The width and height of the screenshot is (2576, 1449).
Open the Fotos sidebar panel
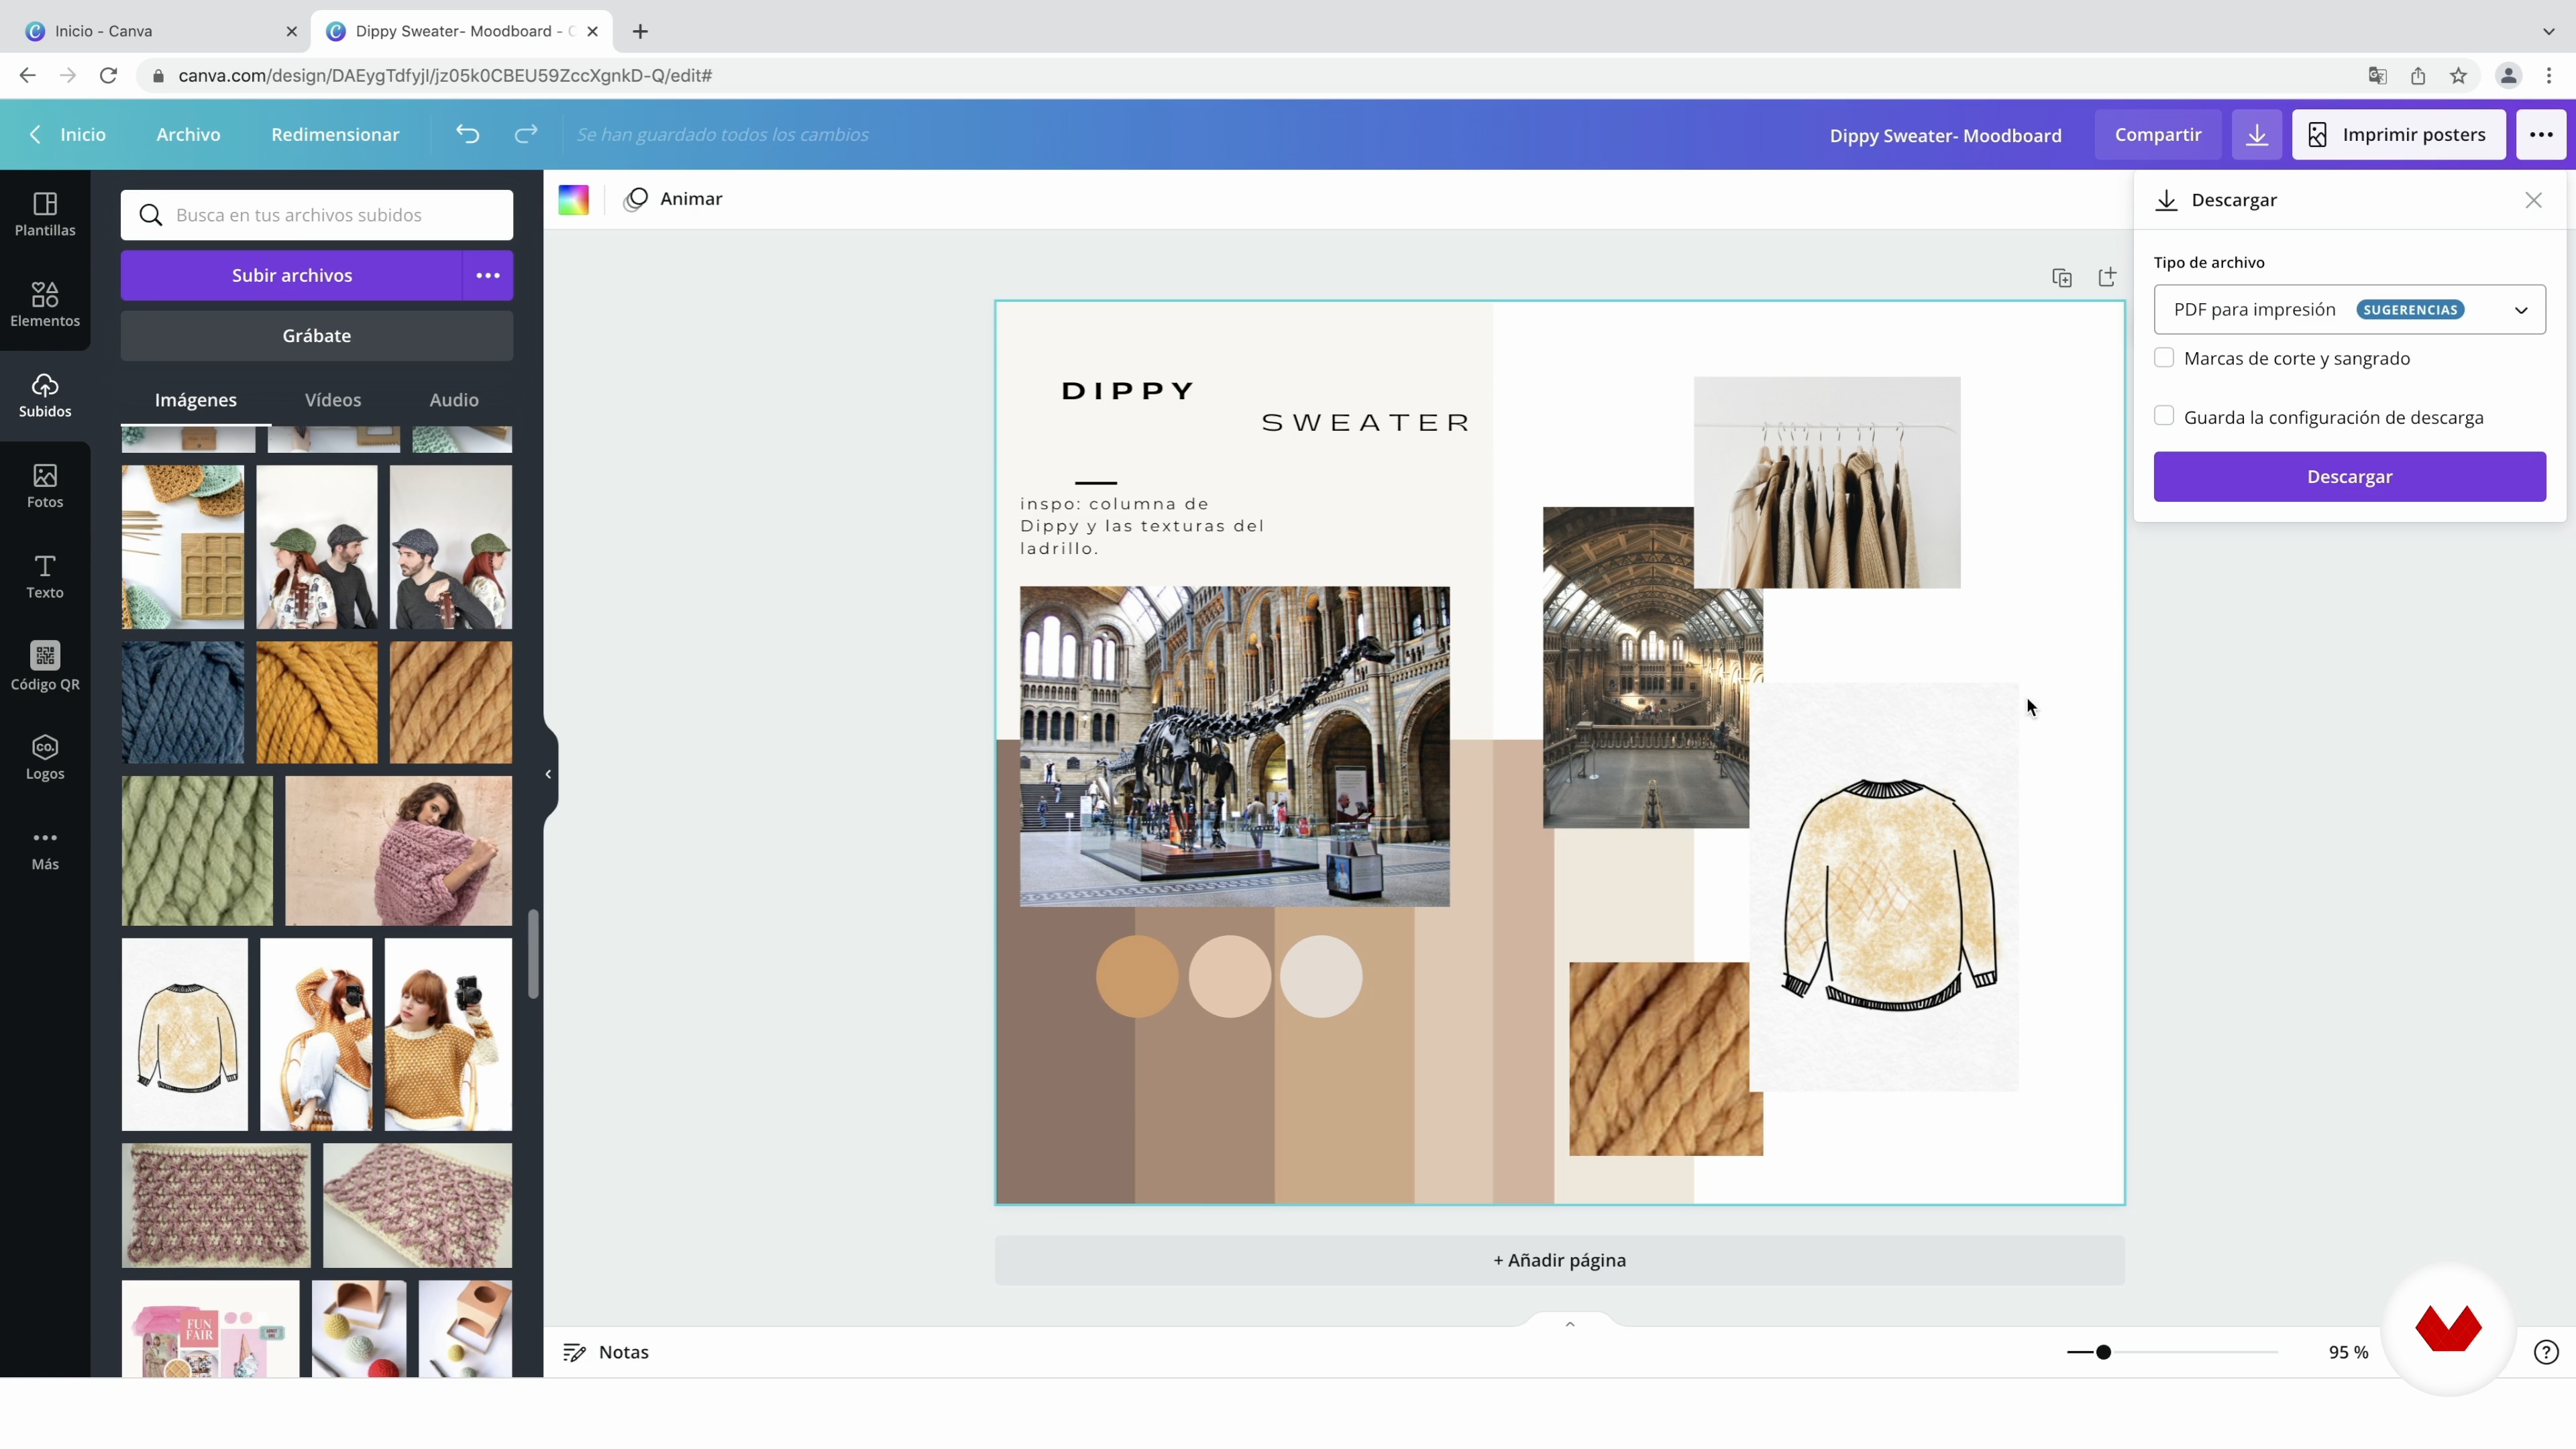click(x=45, y=487)
